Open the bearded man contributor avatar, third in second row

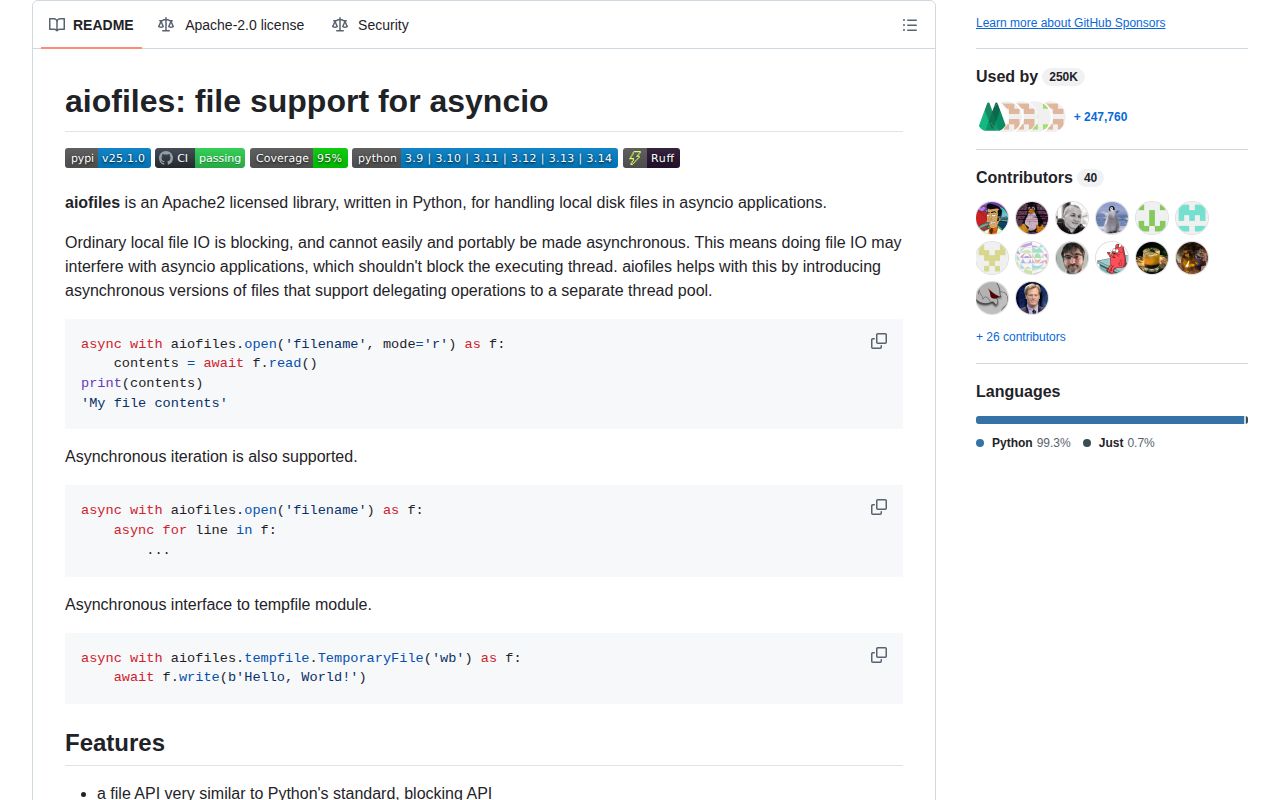click(x=1072, y=258)
